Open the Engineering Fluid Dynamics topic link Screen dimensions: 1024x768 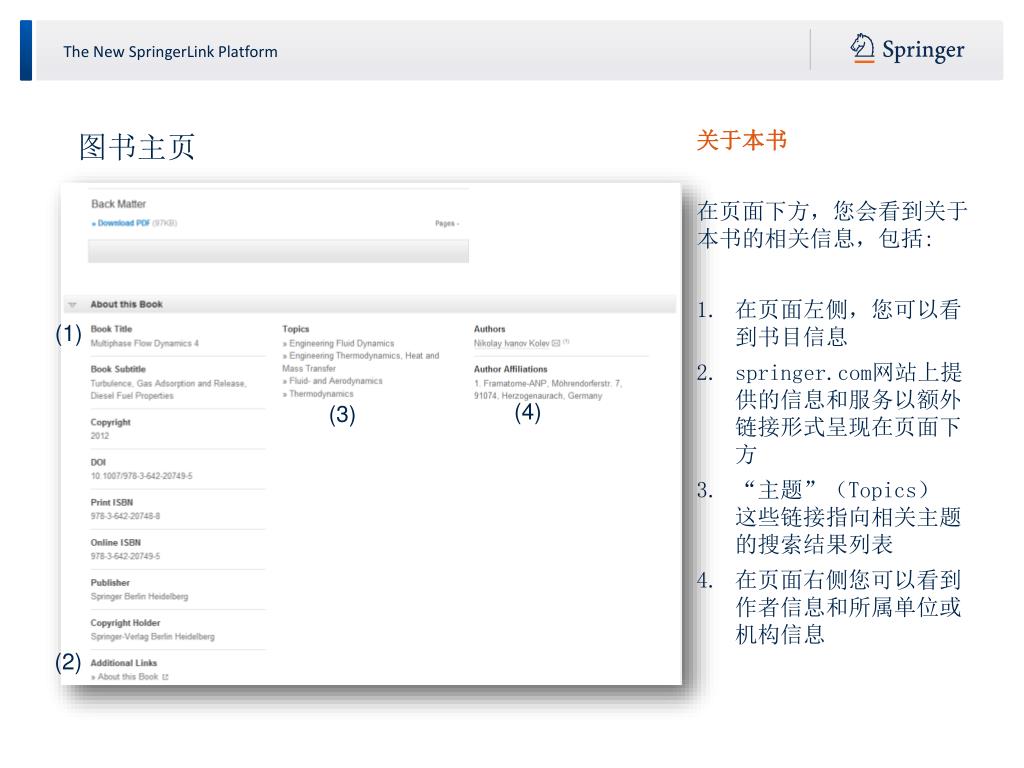coord(342,344)
